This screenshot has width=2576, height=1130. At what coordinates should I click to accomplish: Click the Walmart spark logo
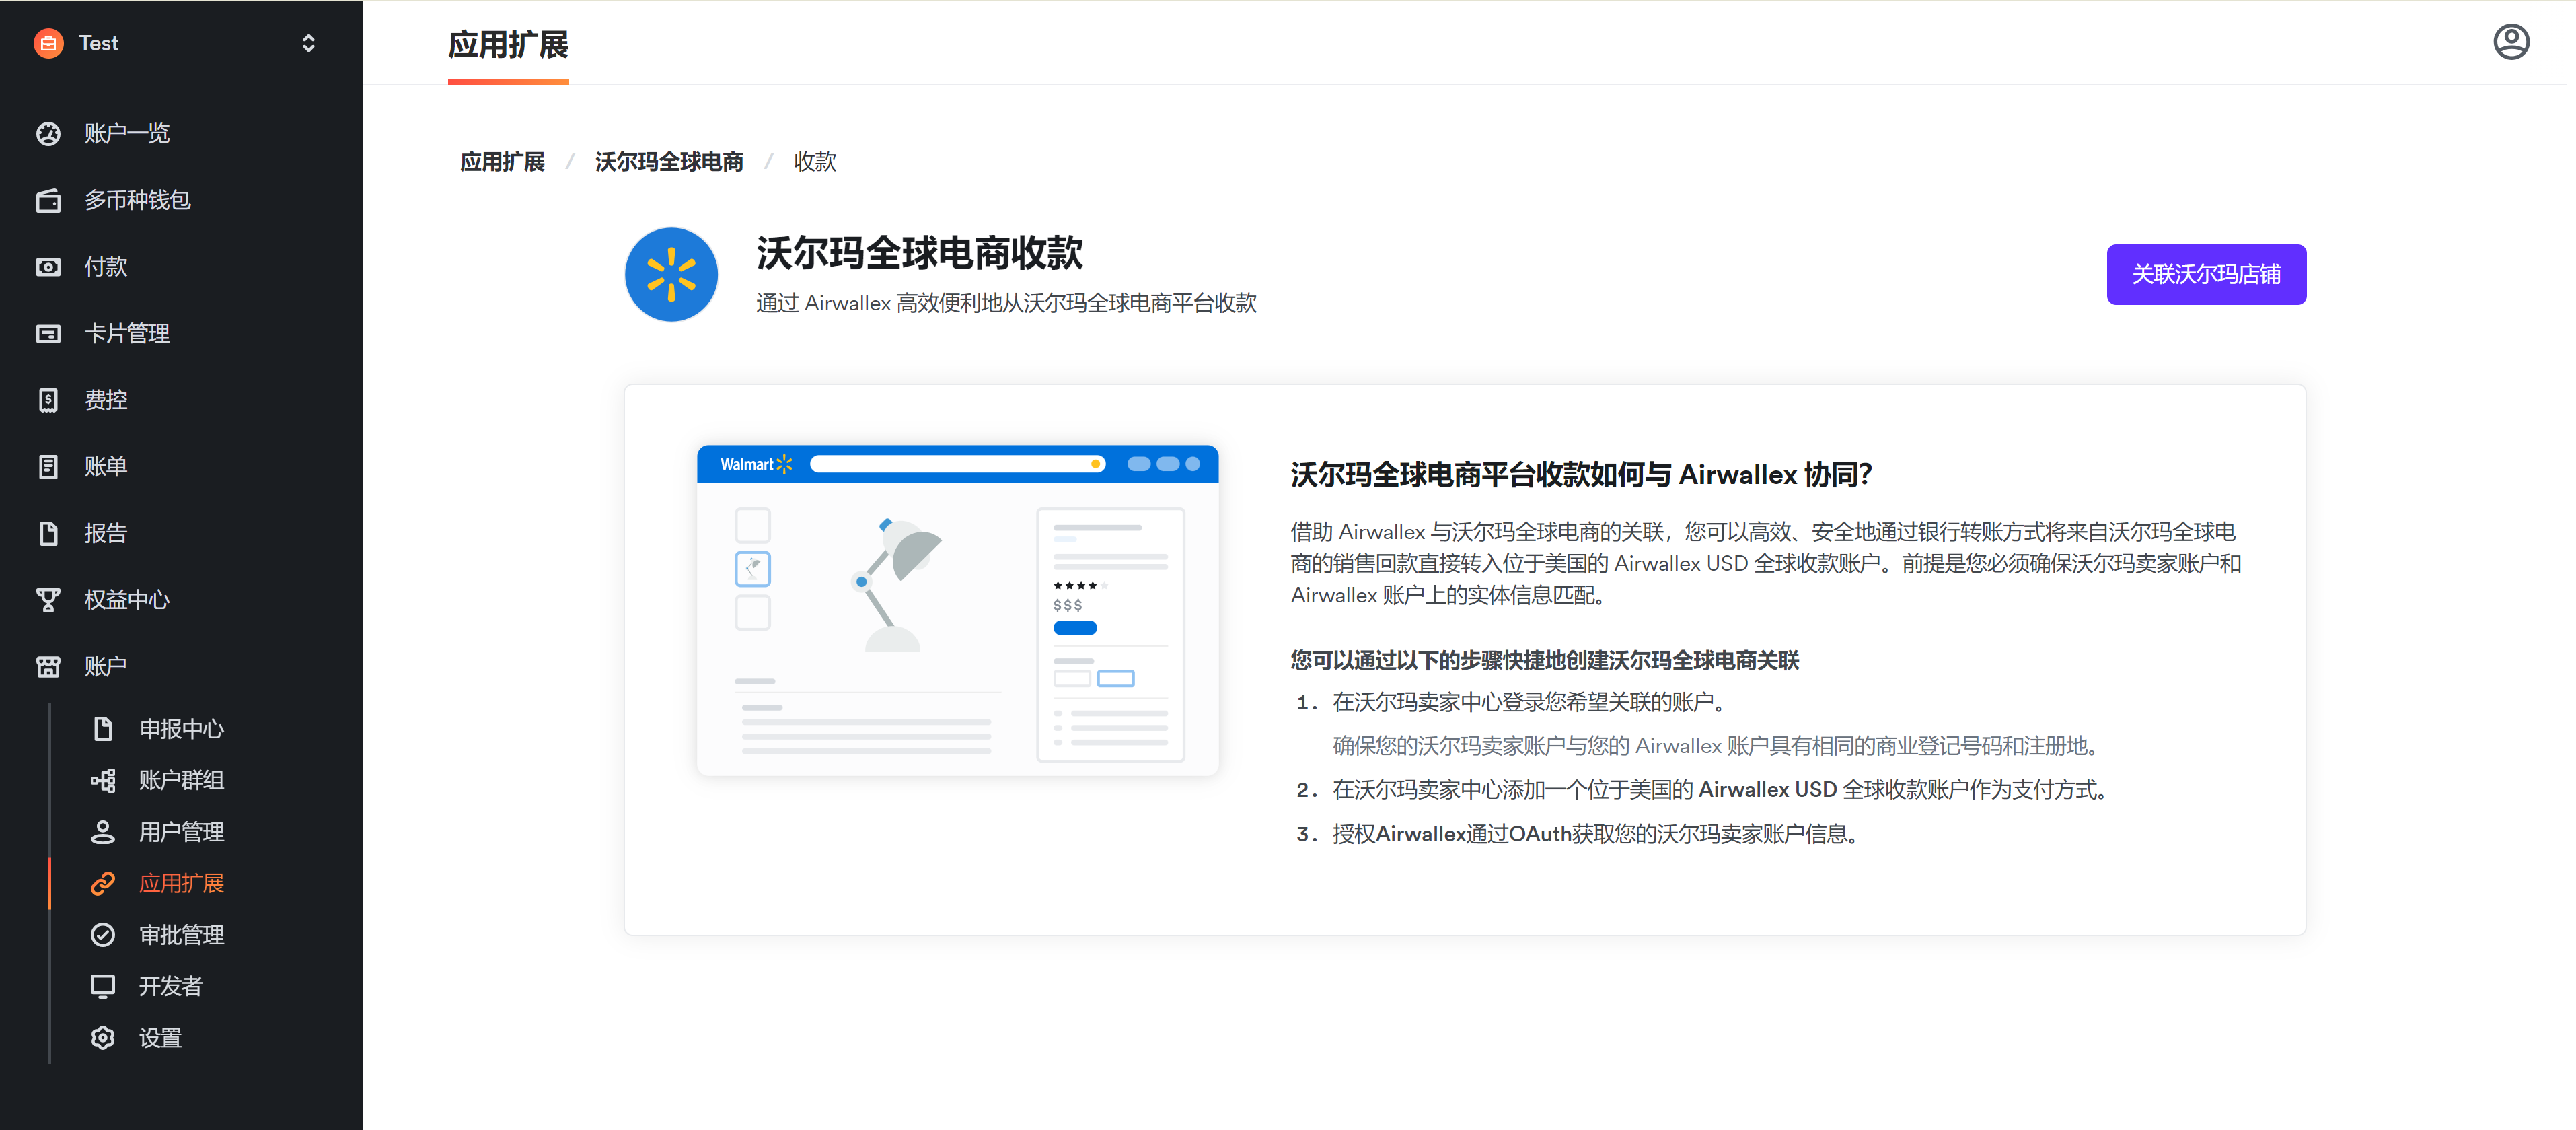[671, 275]
